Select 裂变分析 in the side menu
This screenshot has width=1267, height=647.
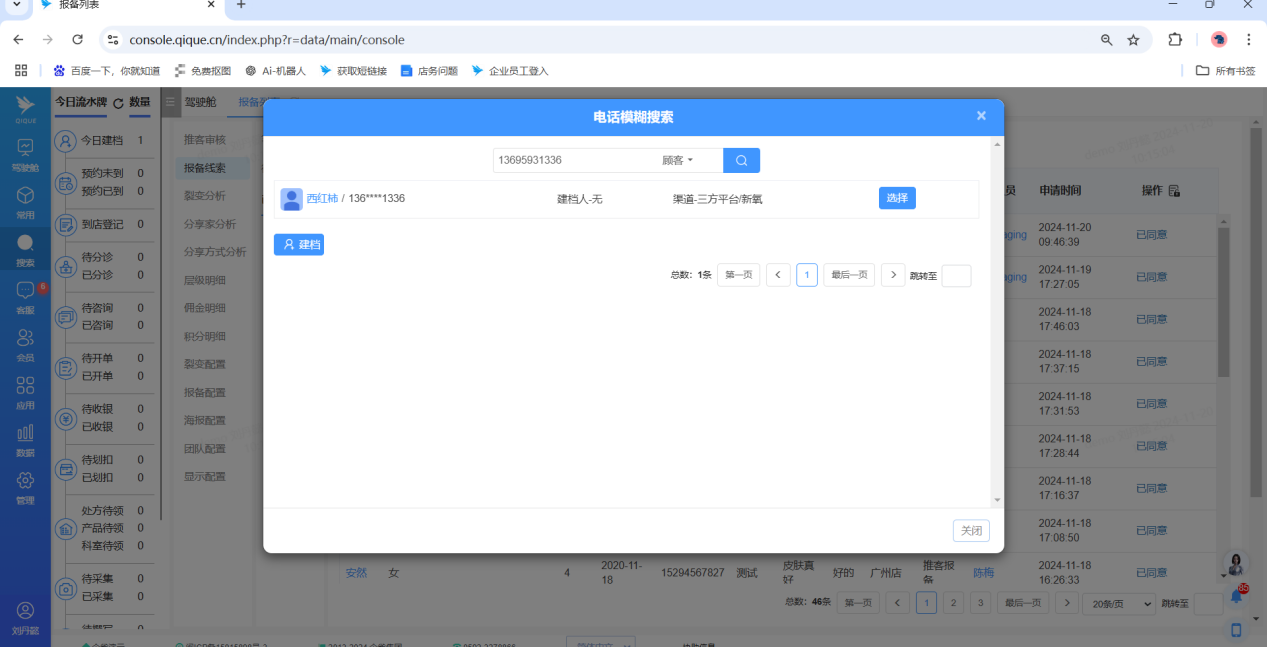click(x=205, y=196)
